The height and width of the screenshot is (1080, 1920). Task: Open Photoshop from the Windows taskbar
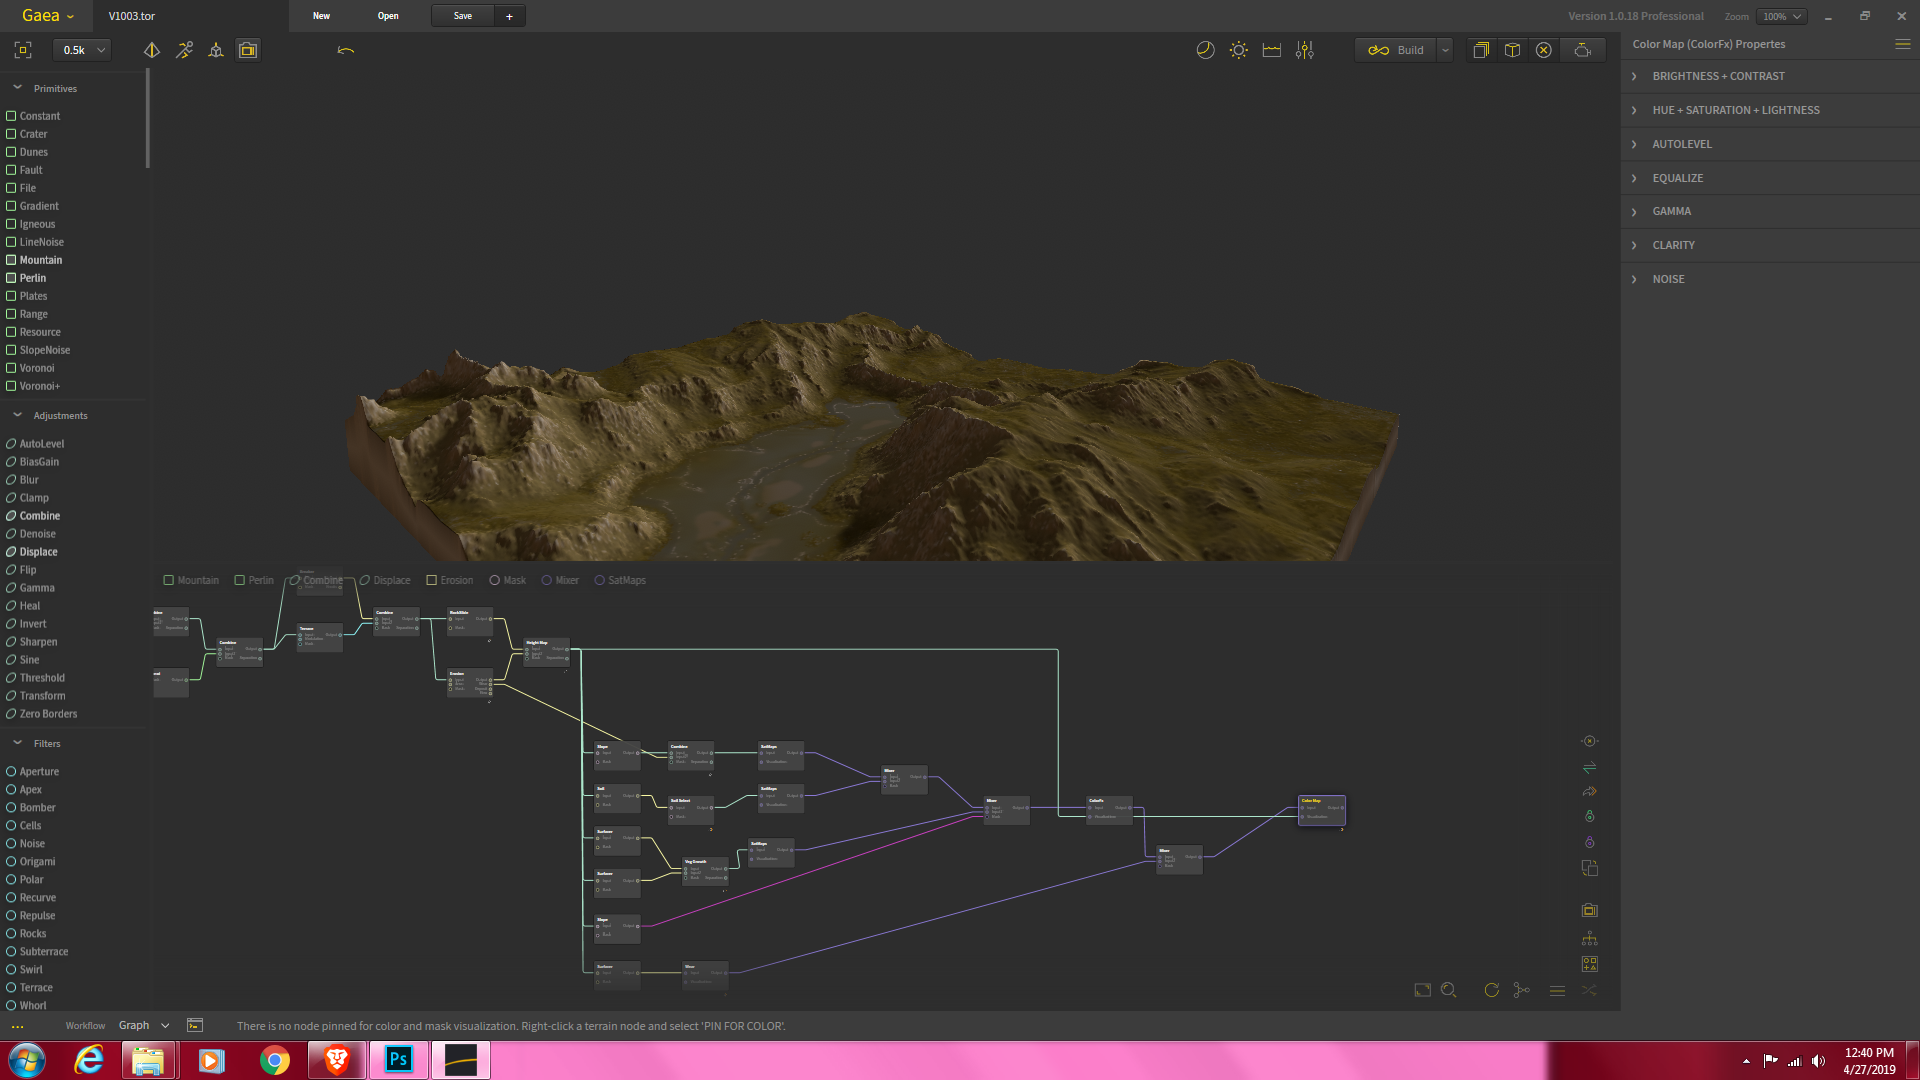coord(398,1059)
